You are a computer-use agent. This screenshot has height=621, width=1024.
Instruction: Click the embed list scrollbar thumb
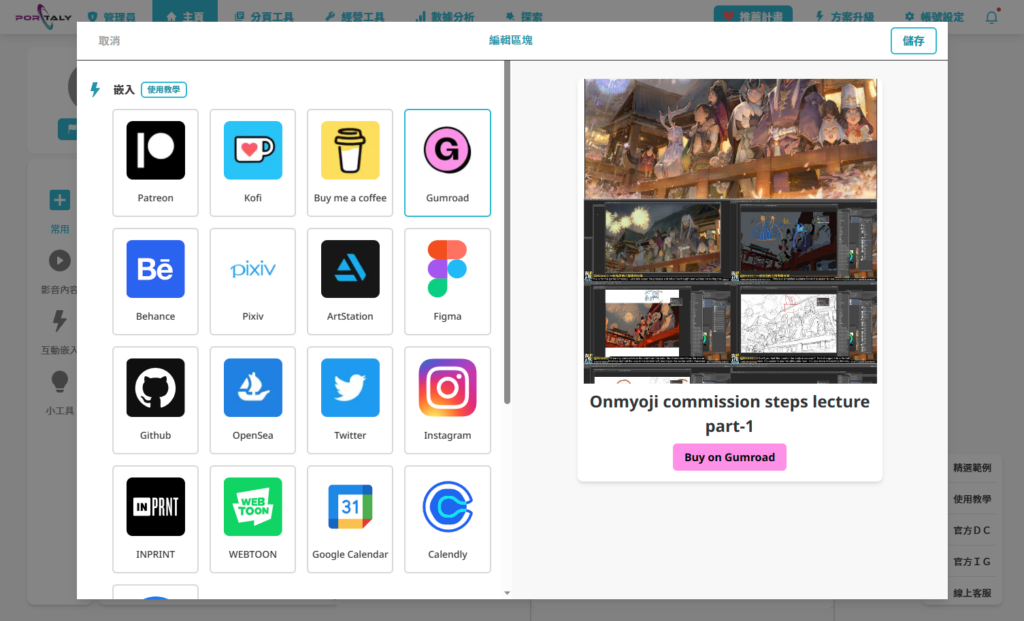(x=507, y=232)
